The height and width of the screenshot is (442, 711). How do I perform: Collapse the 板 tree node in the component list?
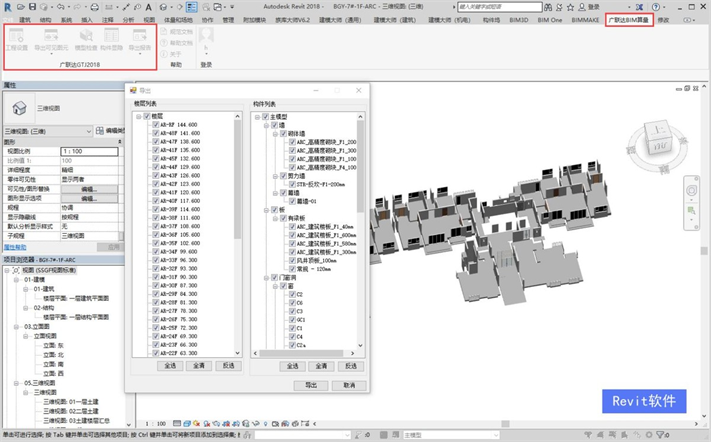(x=267, y=210)
